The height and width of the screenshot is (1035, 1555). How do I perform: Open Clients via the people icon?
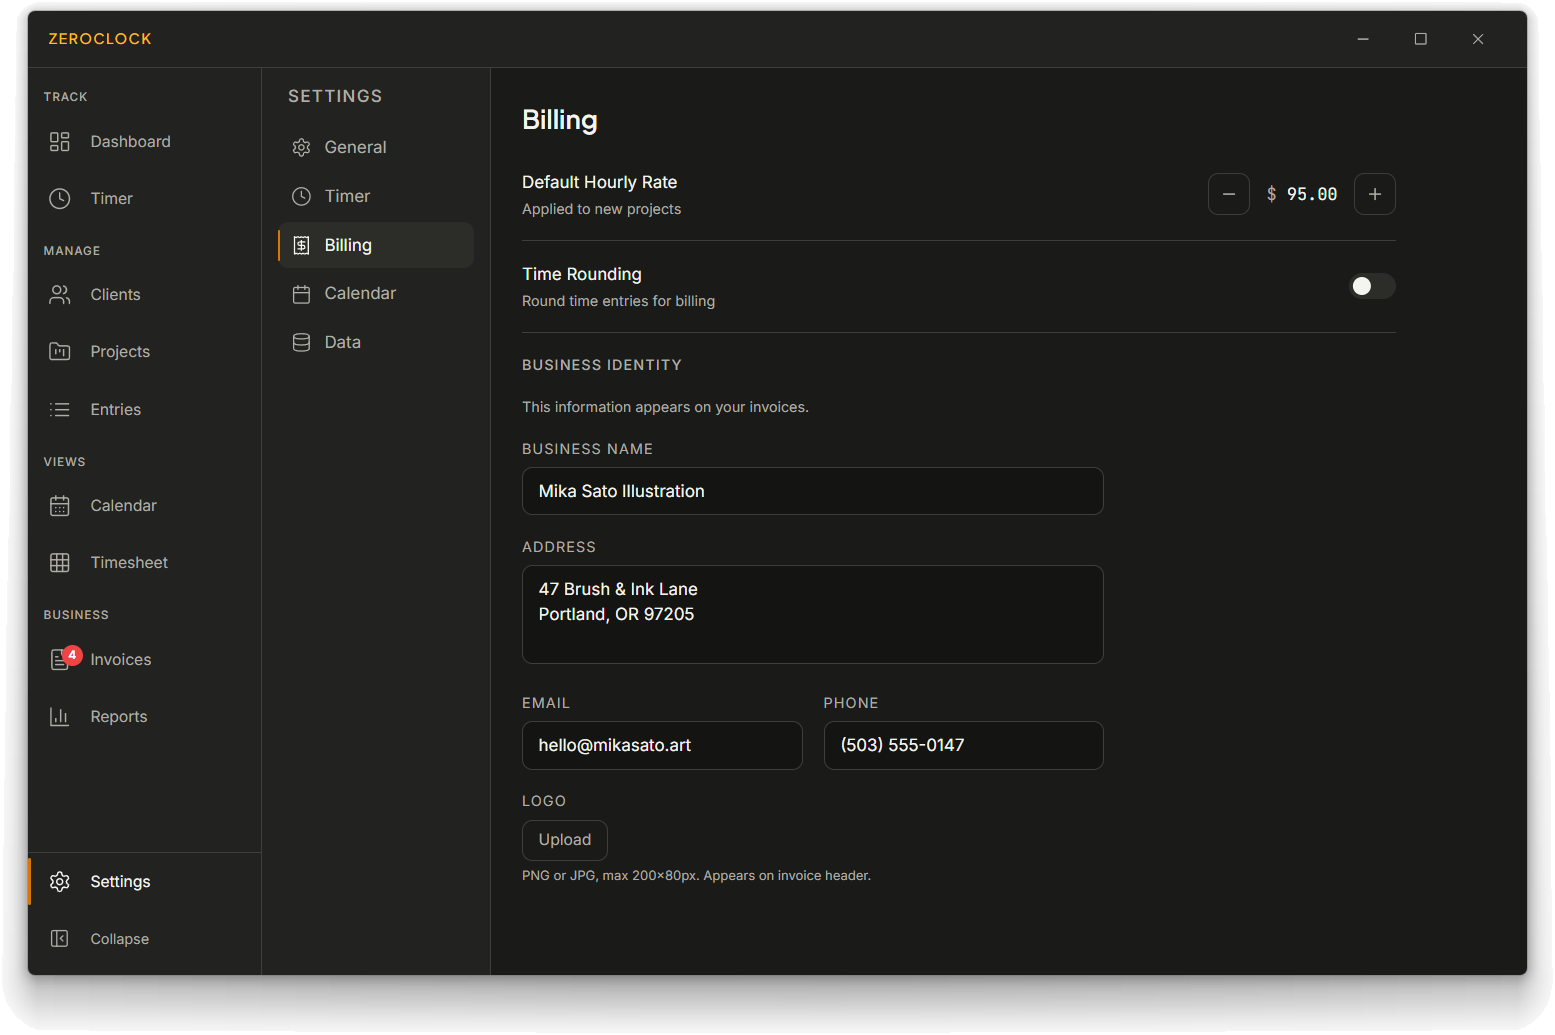coord(60,295)
